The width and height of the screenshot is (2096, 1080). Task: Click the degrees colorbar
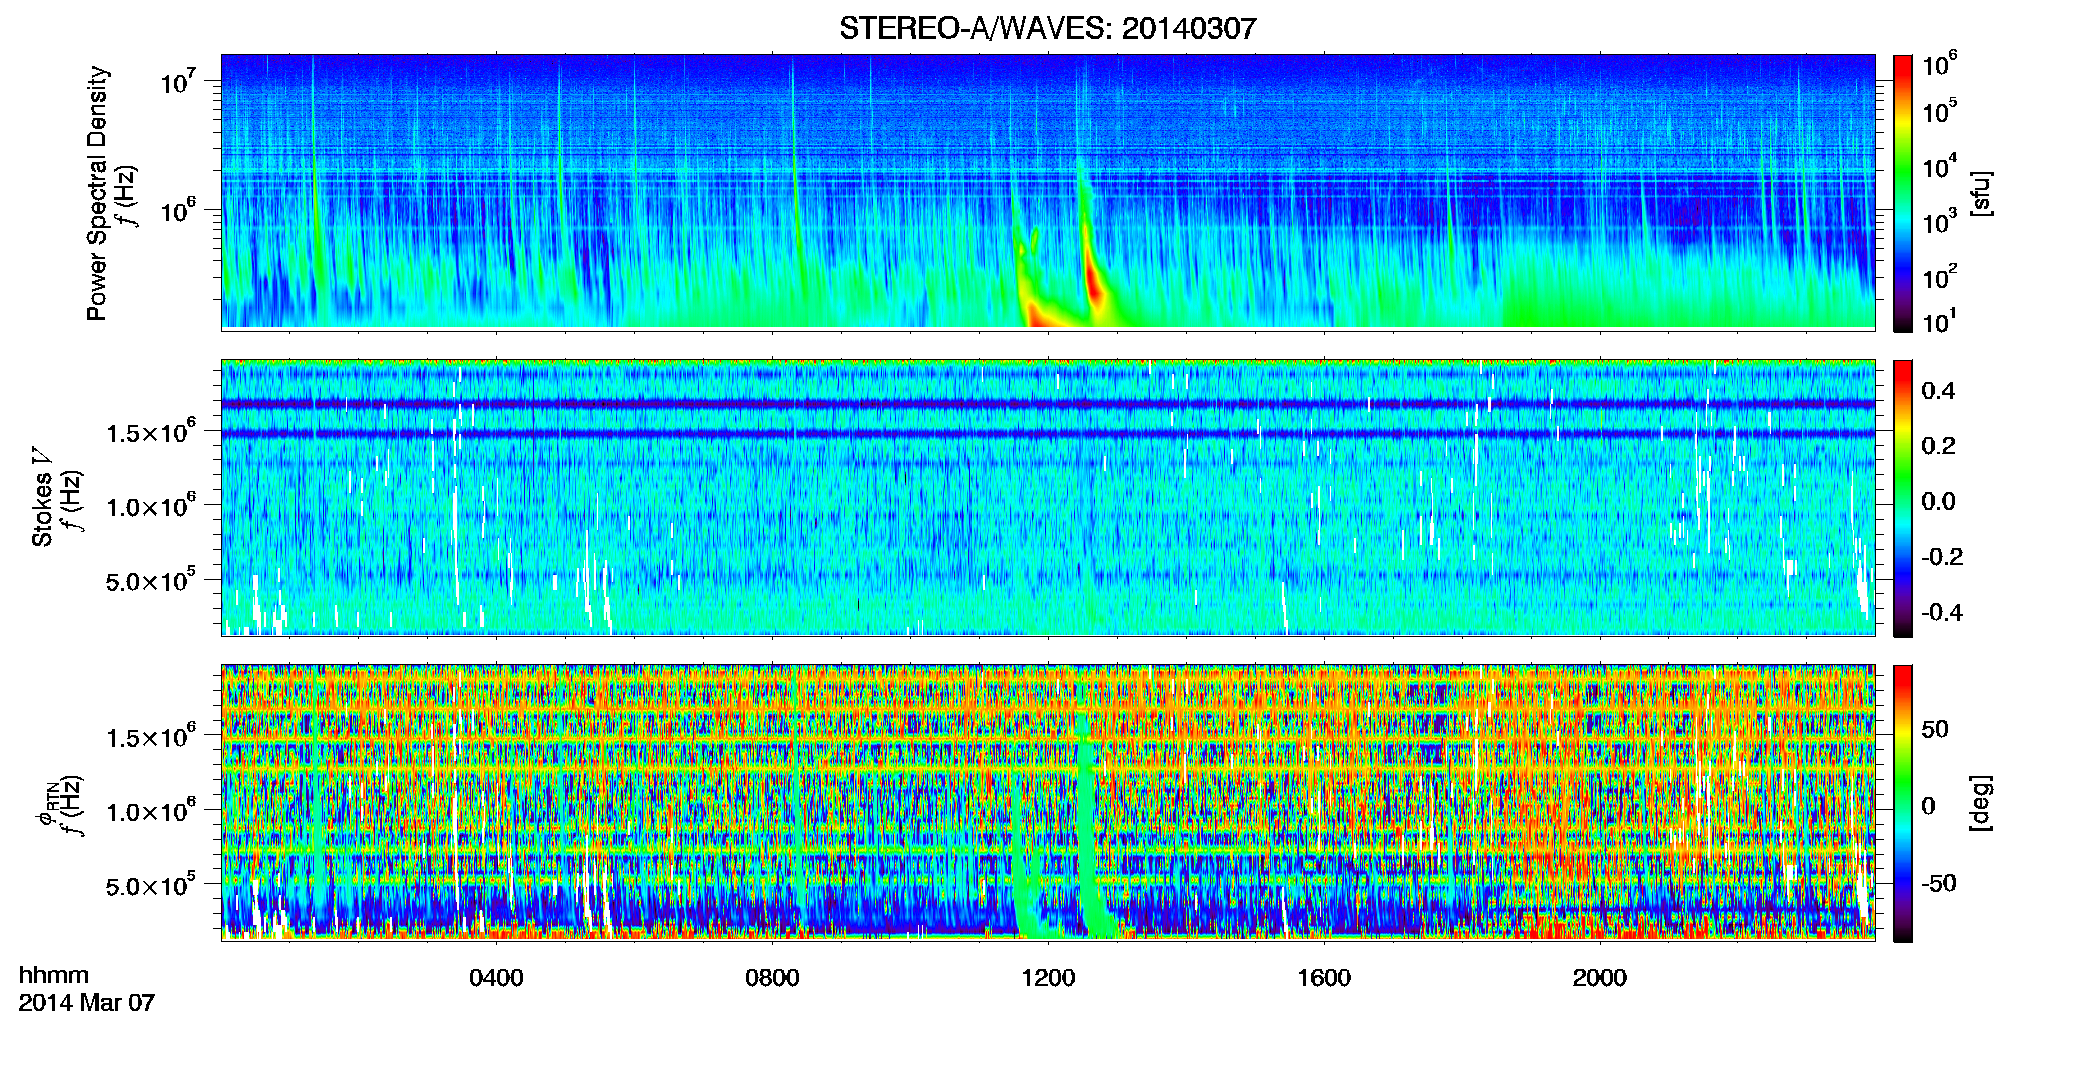[x=1903, y=803]
